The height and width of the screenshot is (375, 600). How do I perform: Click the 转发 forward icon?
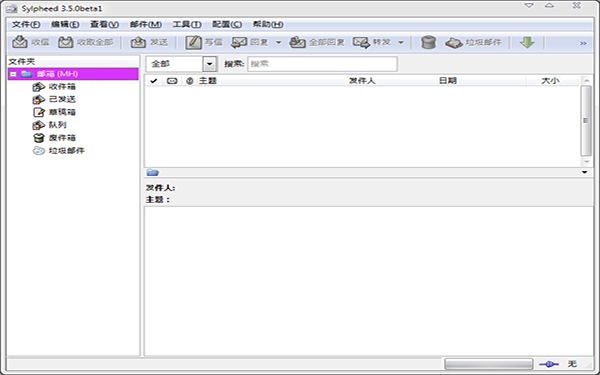[x=361, y=42]
